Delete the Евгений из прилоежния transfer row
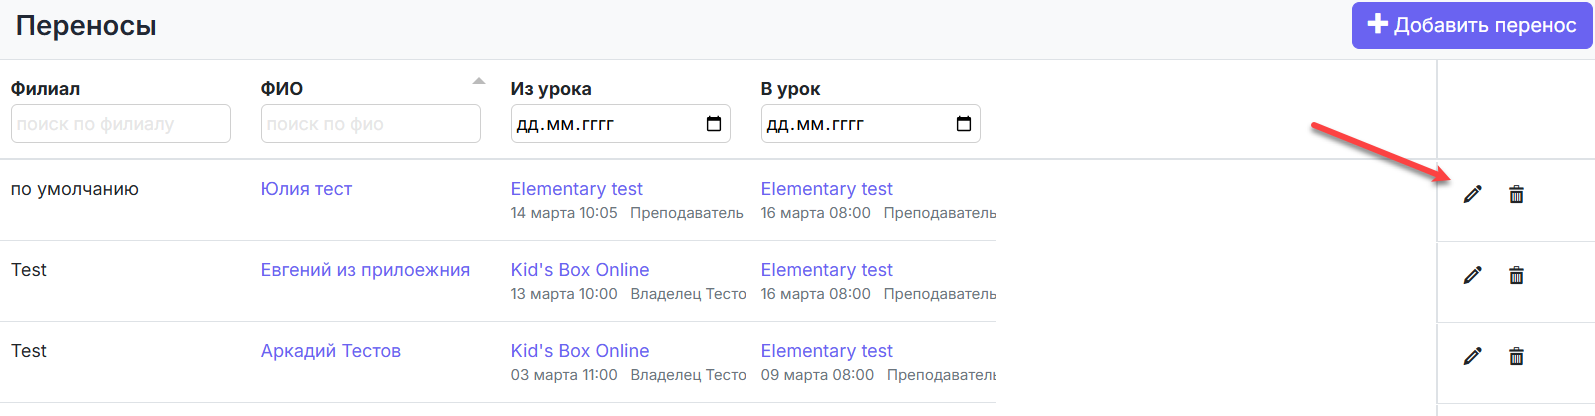 point(1516,275)
